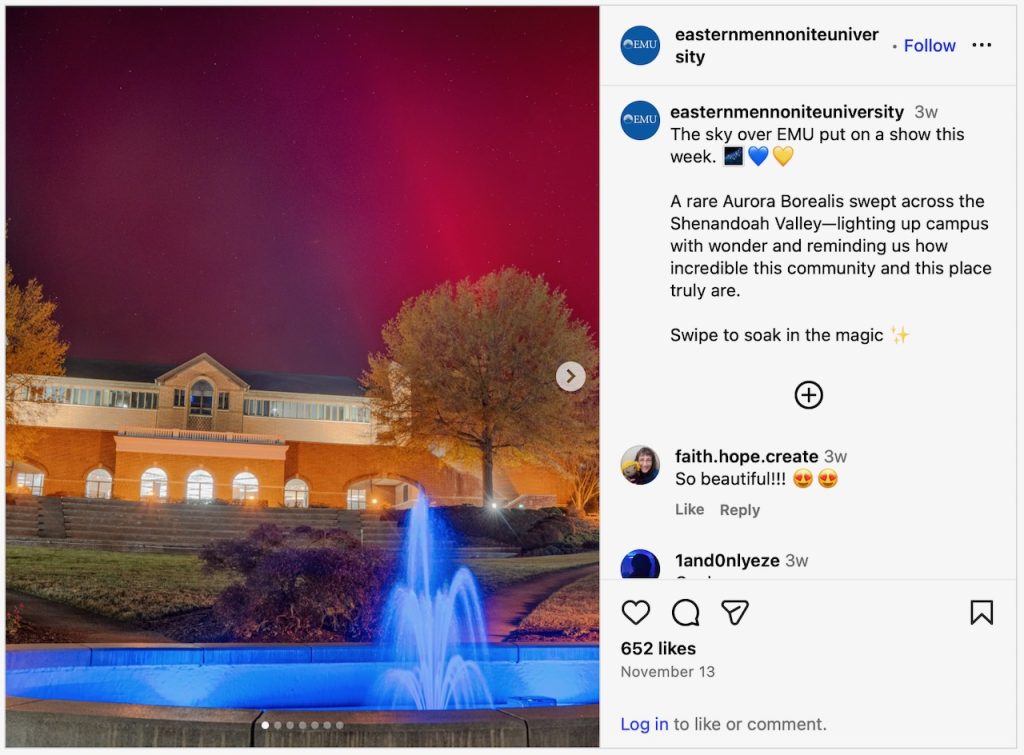
Task: Click the EMU avatar beside the caption
Action: pyautogui.click(x=640, y=120)
